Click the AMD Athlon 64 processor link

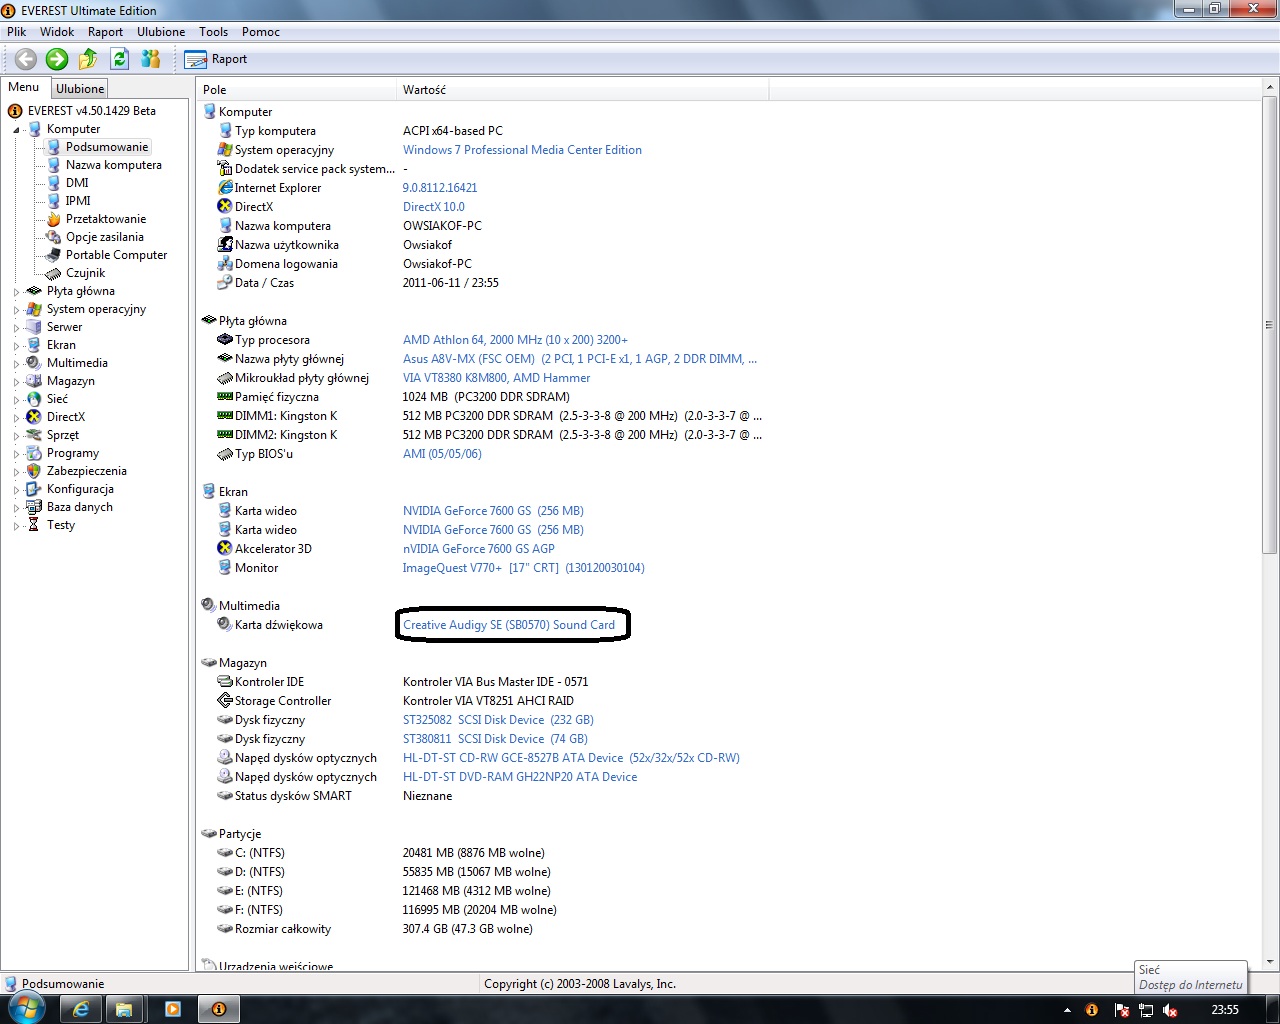(x=515, y=340)
